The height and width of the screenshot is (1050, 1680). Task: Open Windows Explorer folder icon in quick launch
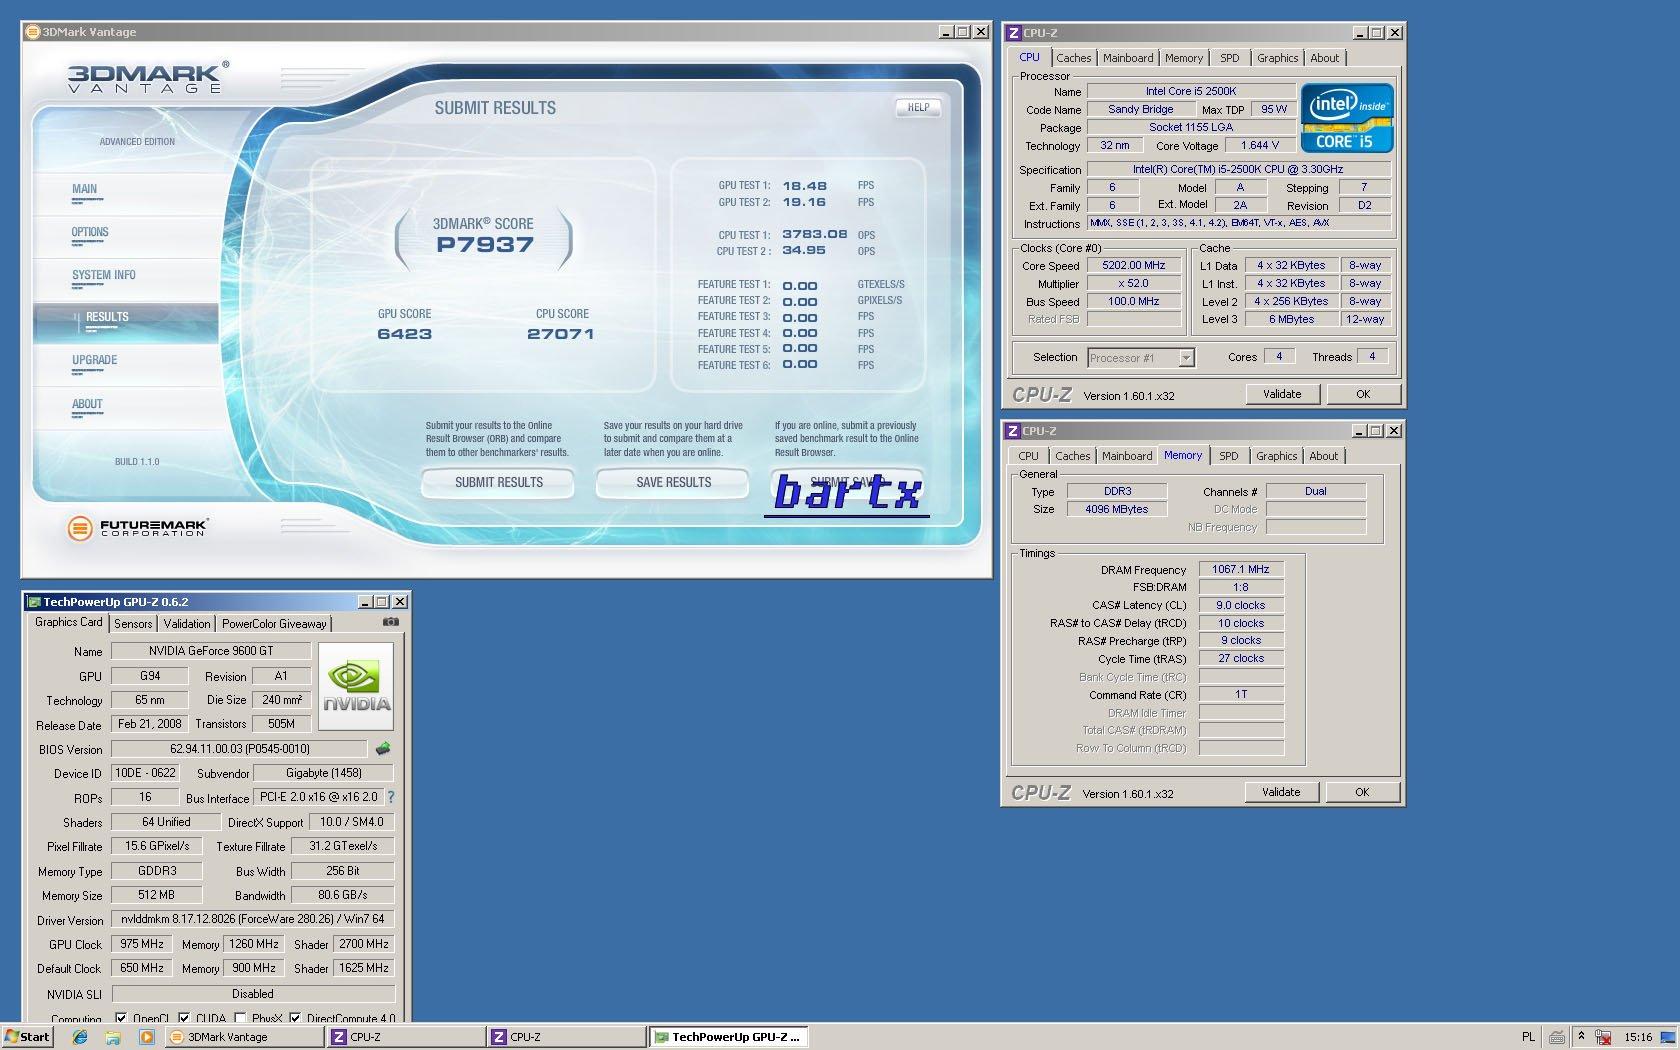tap(113, 1037)
